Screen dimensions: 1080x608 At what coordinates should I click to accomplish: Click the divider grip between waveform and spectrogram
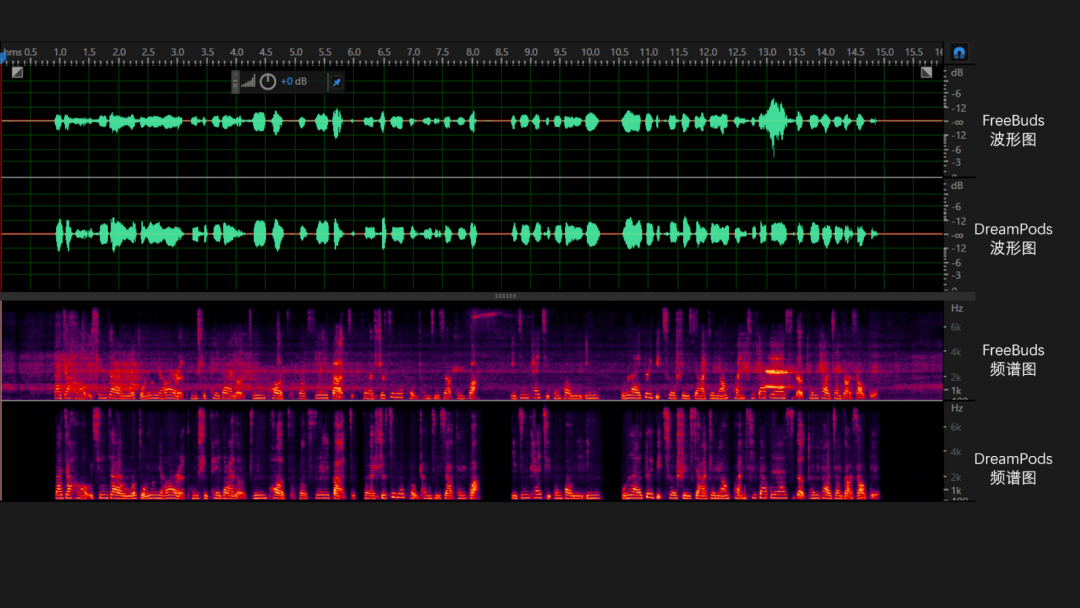tap(506, 296)
